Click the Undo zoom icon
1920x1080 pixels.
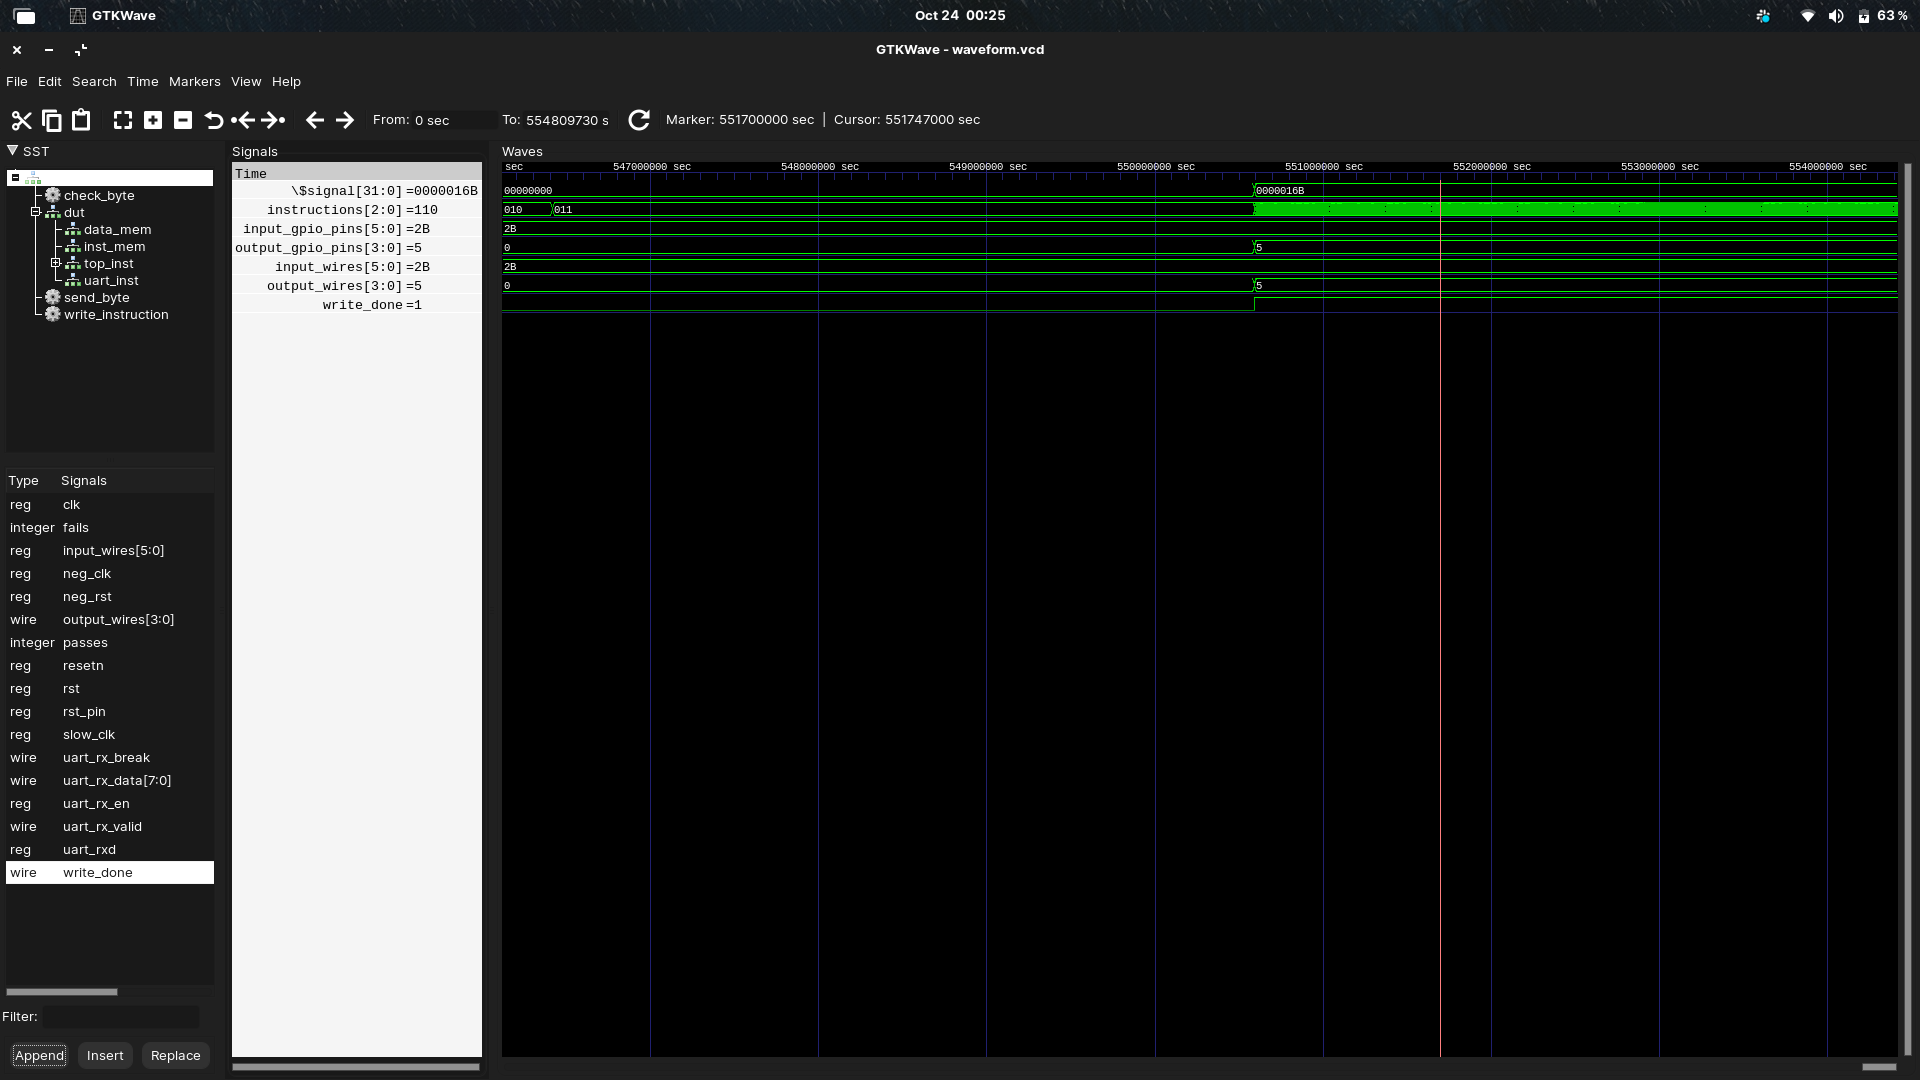pyautogui.click(x=213, y=120)
